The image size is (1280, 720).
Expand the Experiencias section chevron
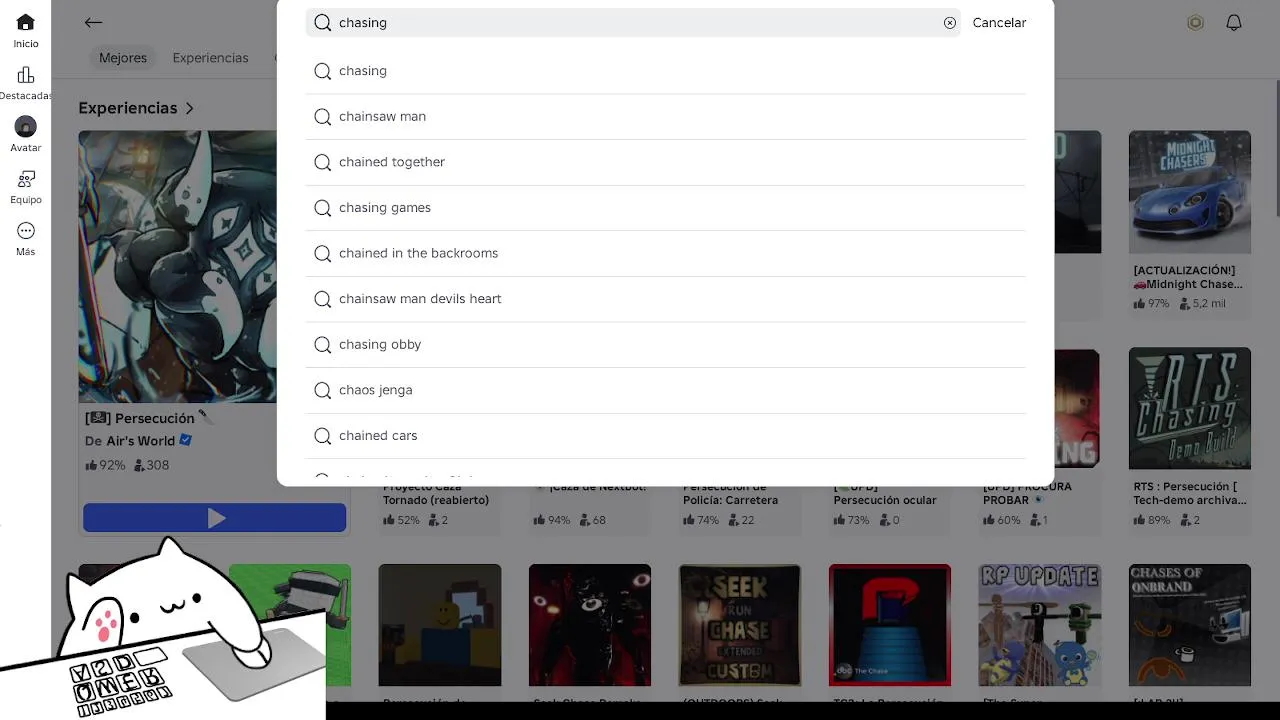189,108
